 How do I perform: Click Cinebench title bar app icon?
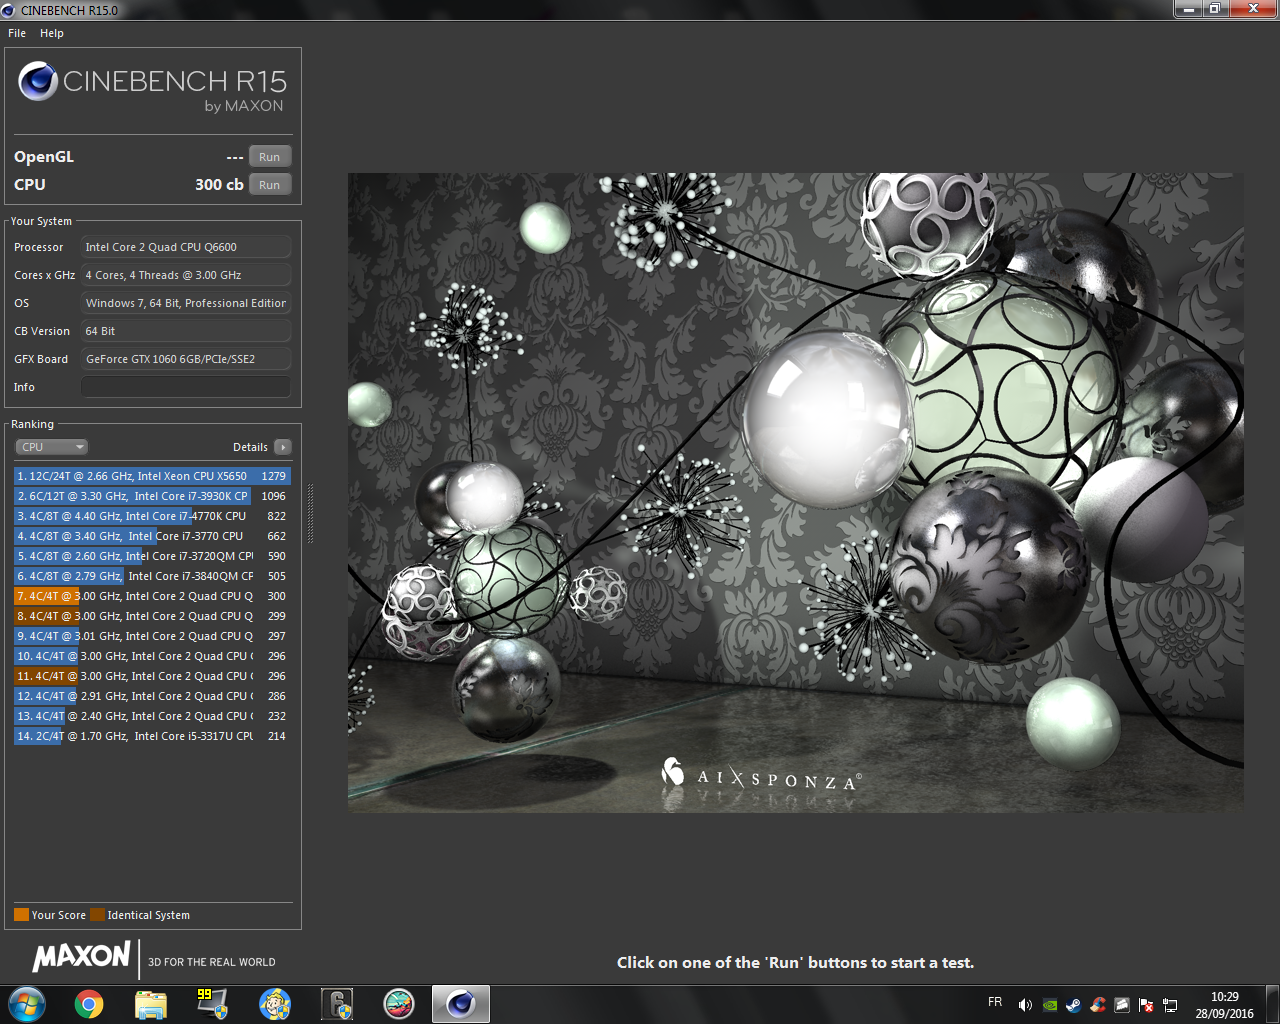(x=9, y=10)
